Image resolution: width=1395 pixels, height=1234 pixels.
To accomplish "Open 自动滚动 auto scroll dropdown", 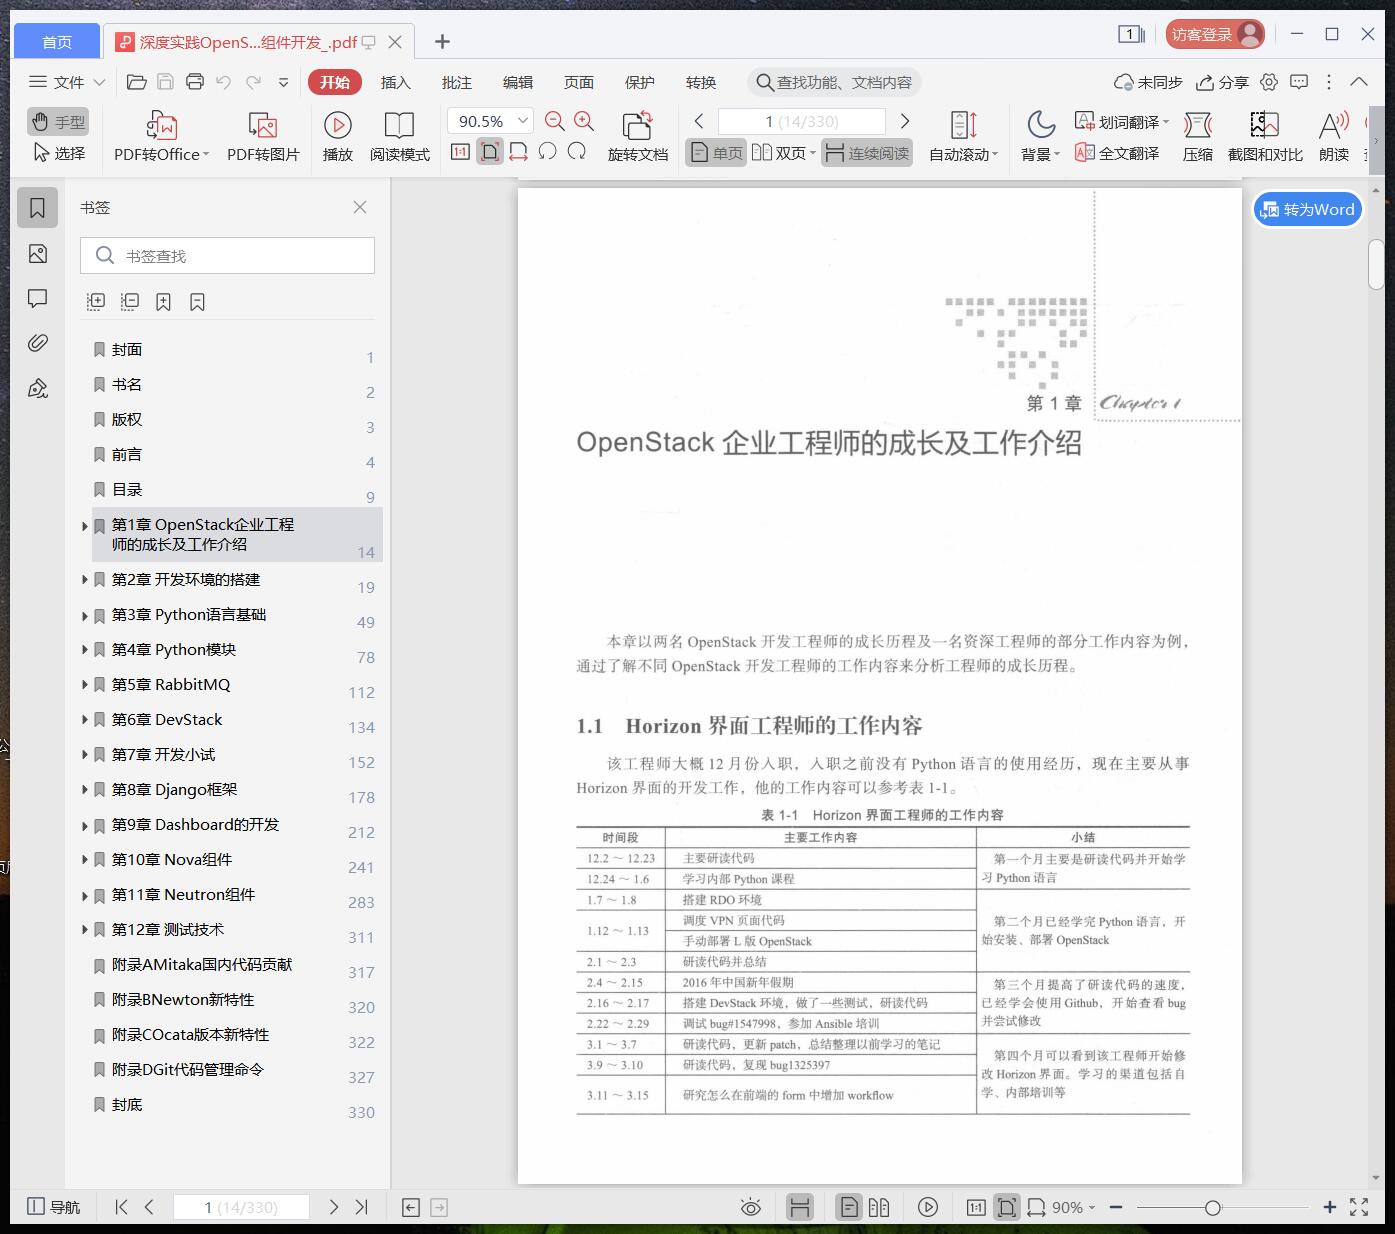I will tap(963, 136).
